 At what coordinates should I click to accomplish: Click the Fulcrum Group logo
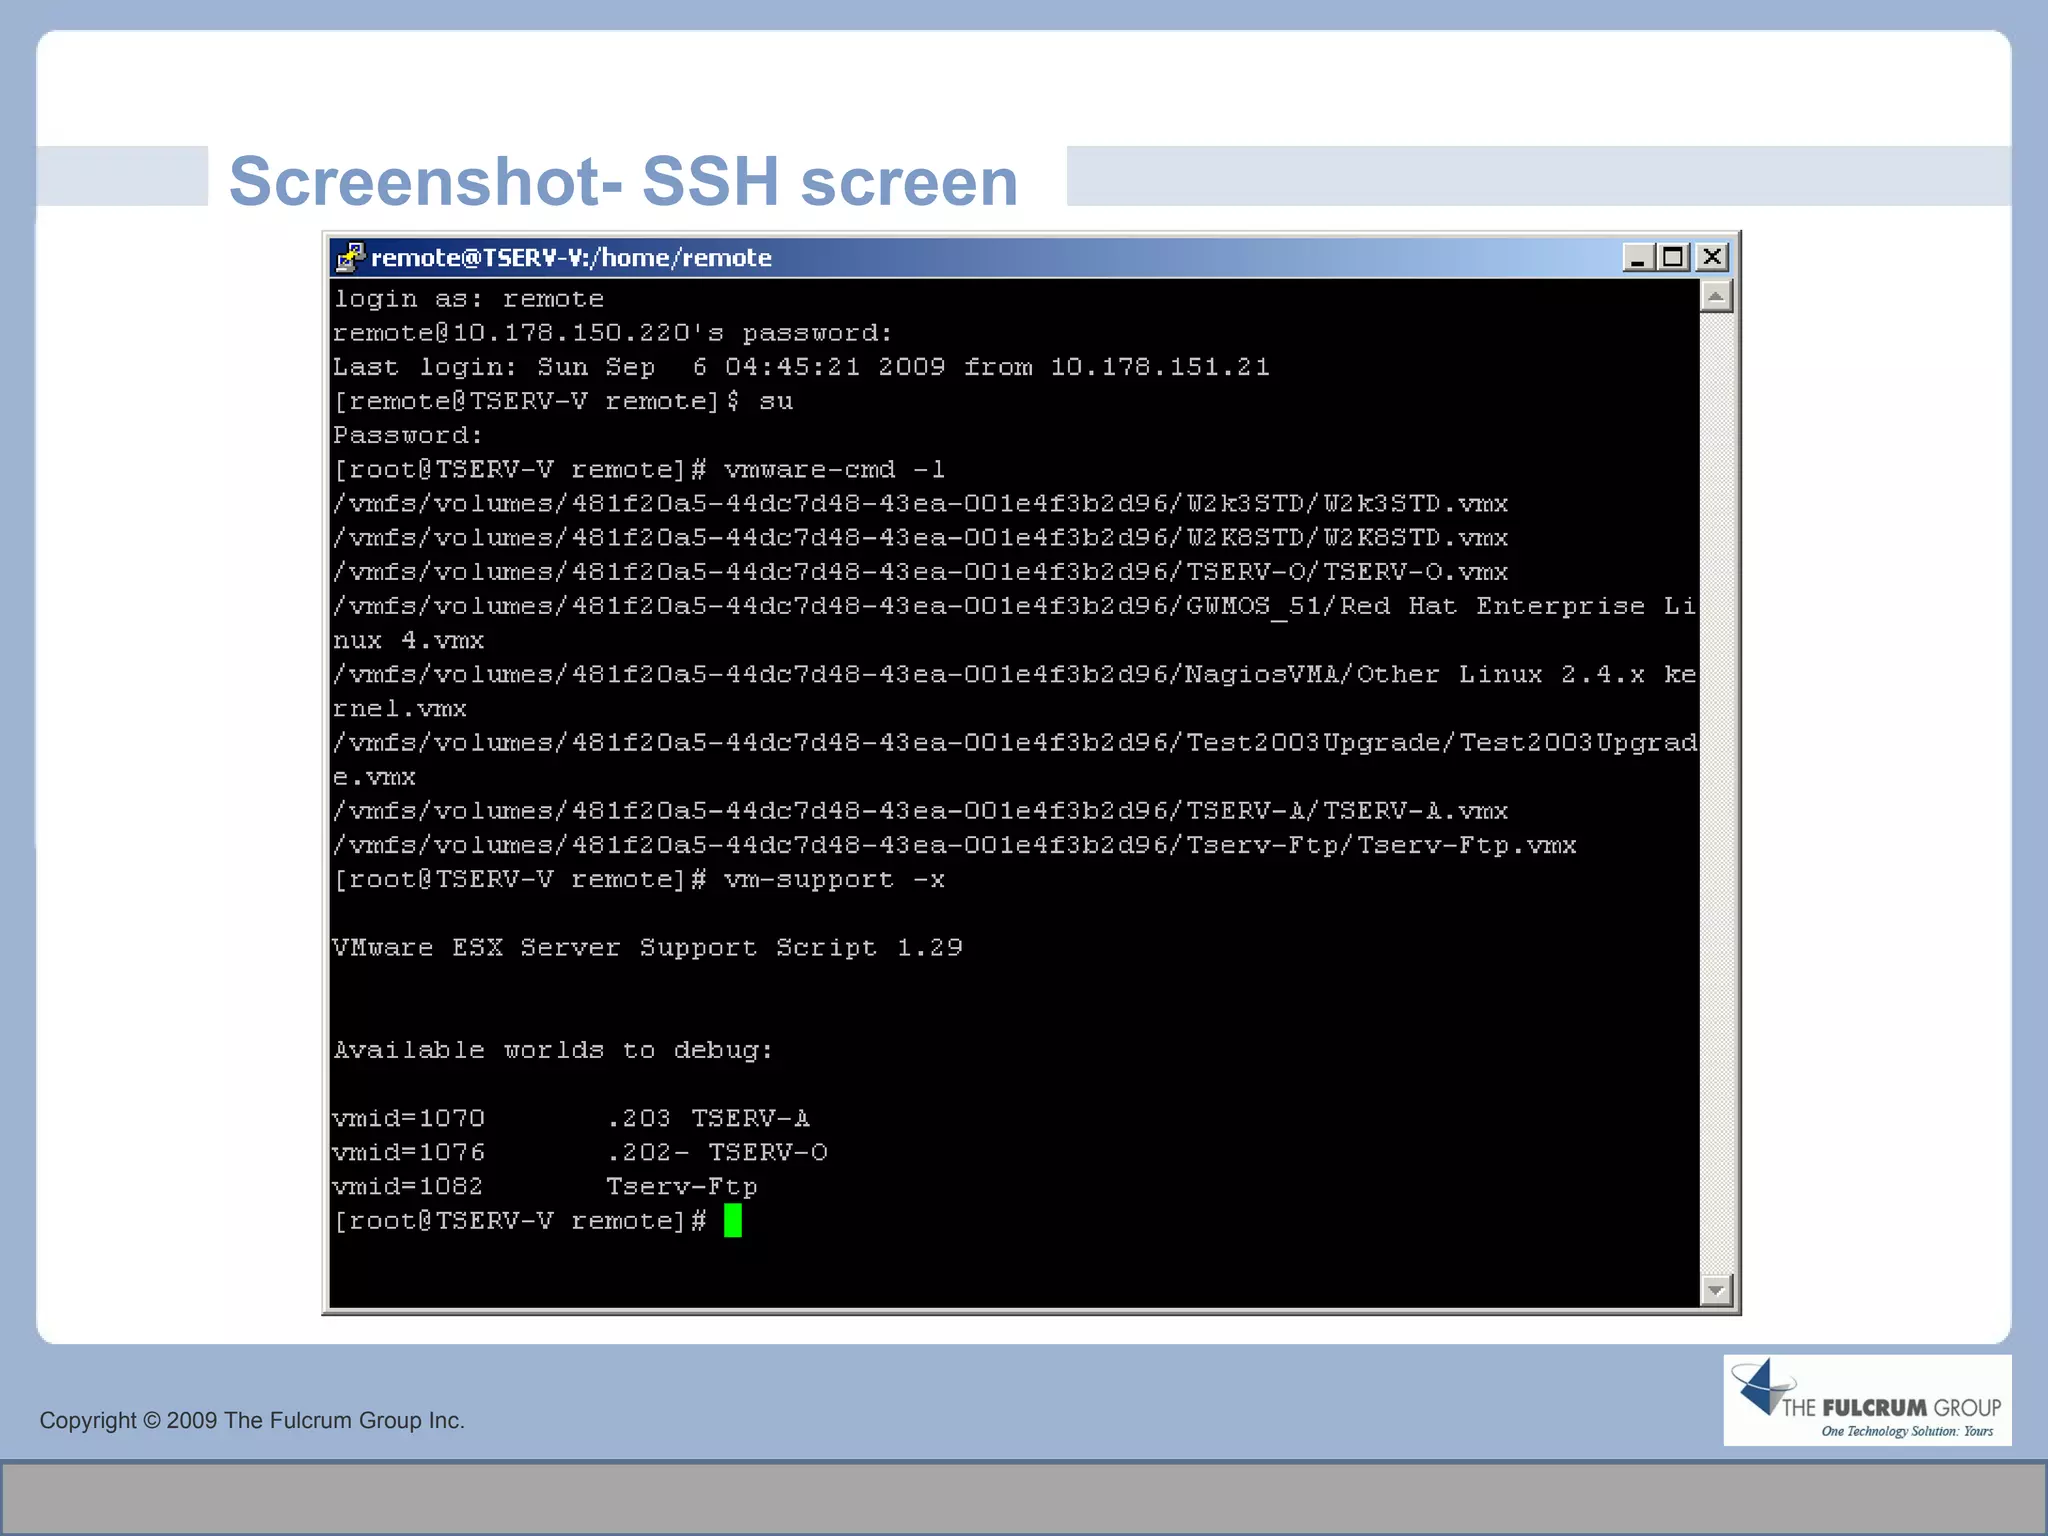(x=1867, y=1400)
